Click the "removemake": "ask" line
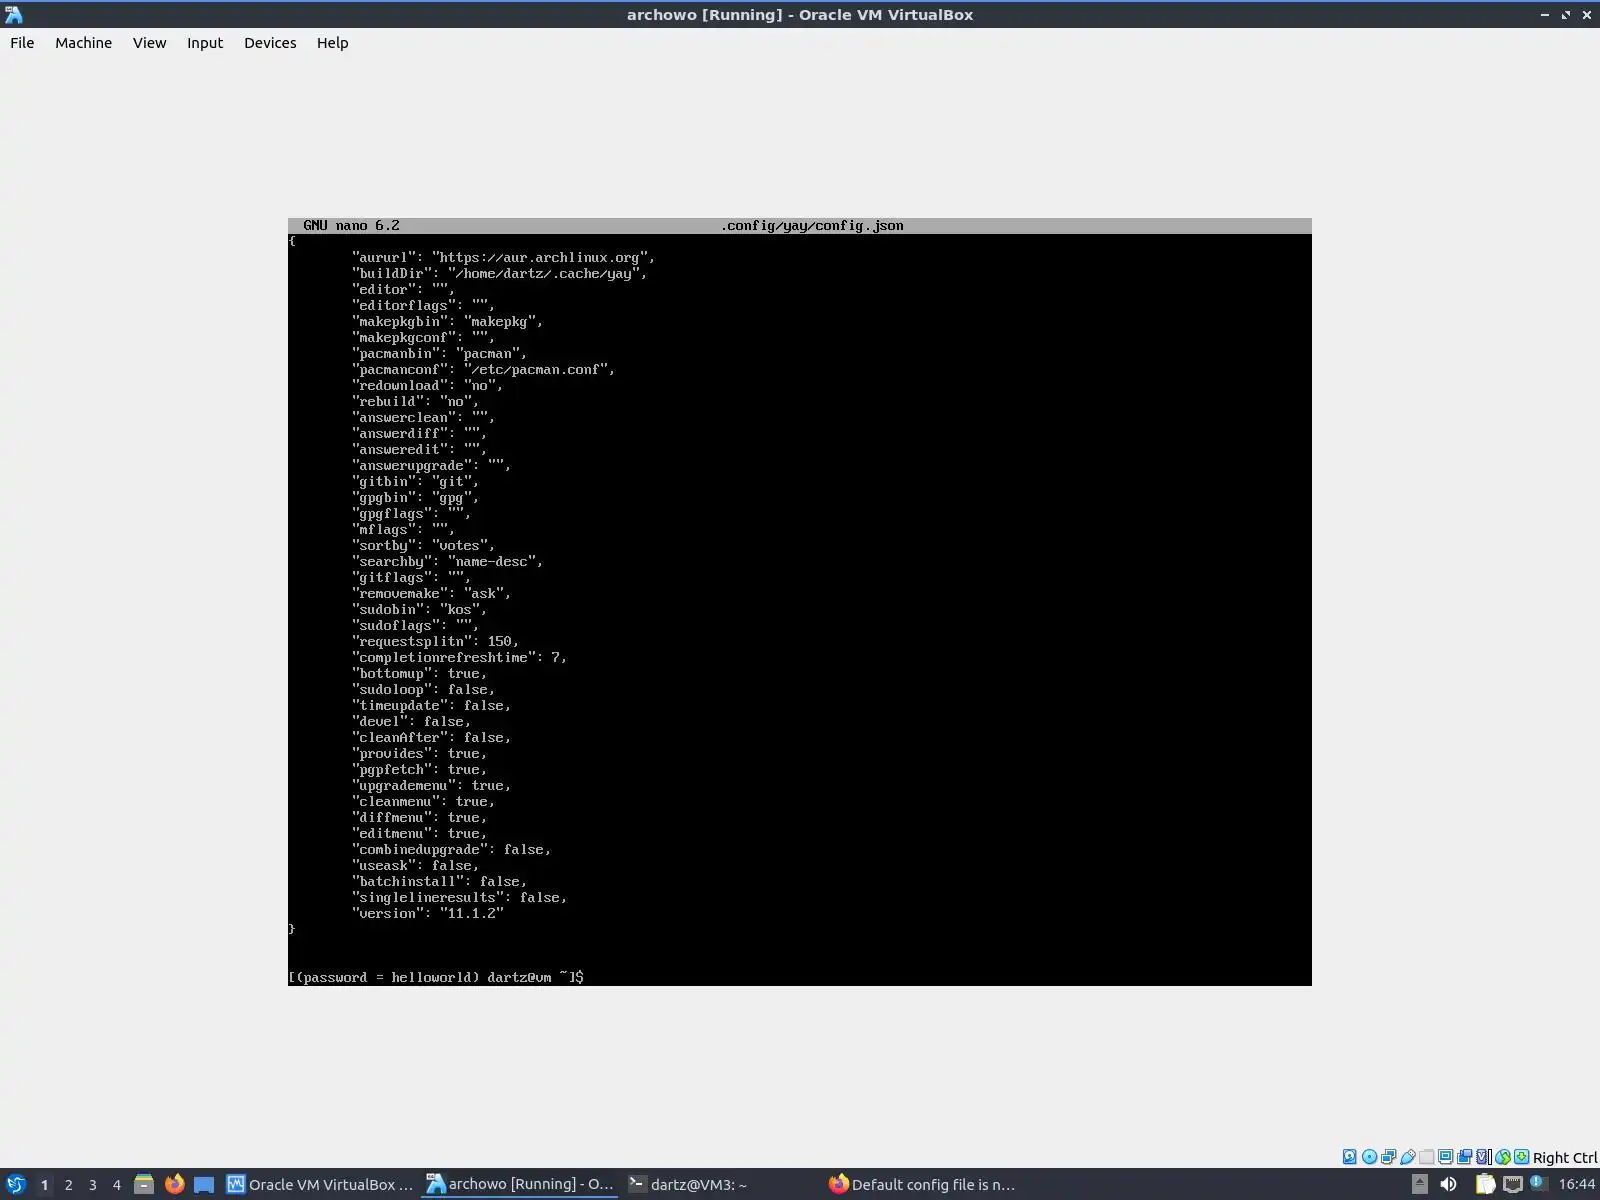 click(431, 593)
